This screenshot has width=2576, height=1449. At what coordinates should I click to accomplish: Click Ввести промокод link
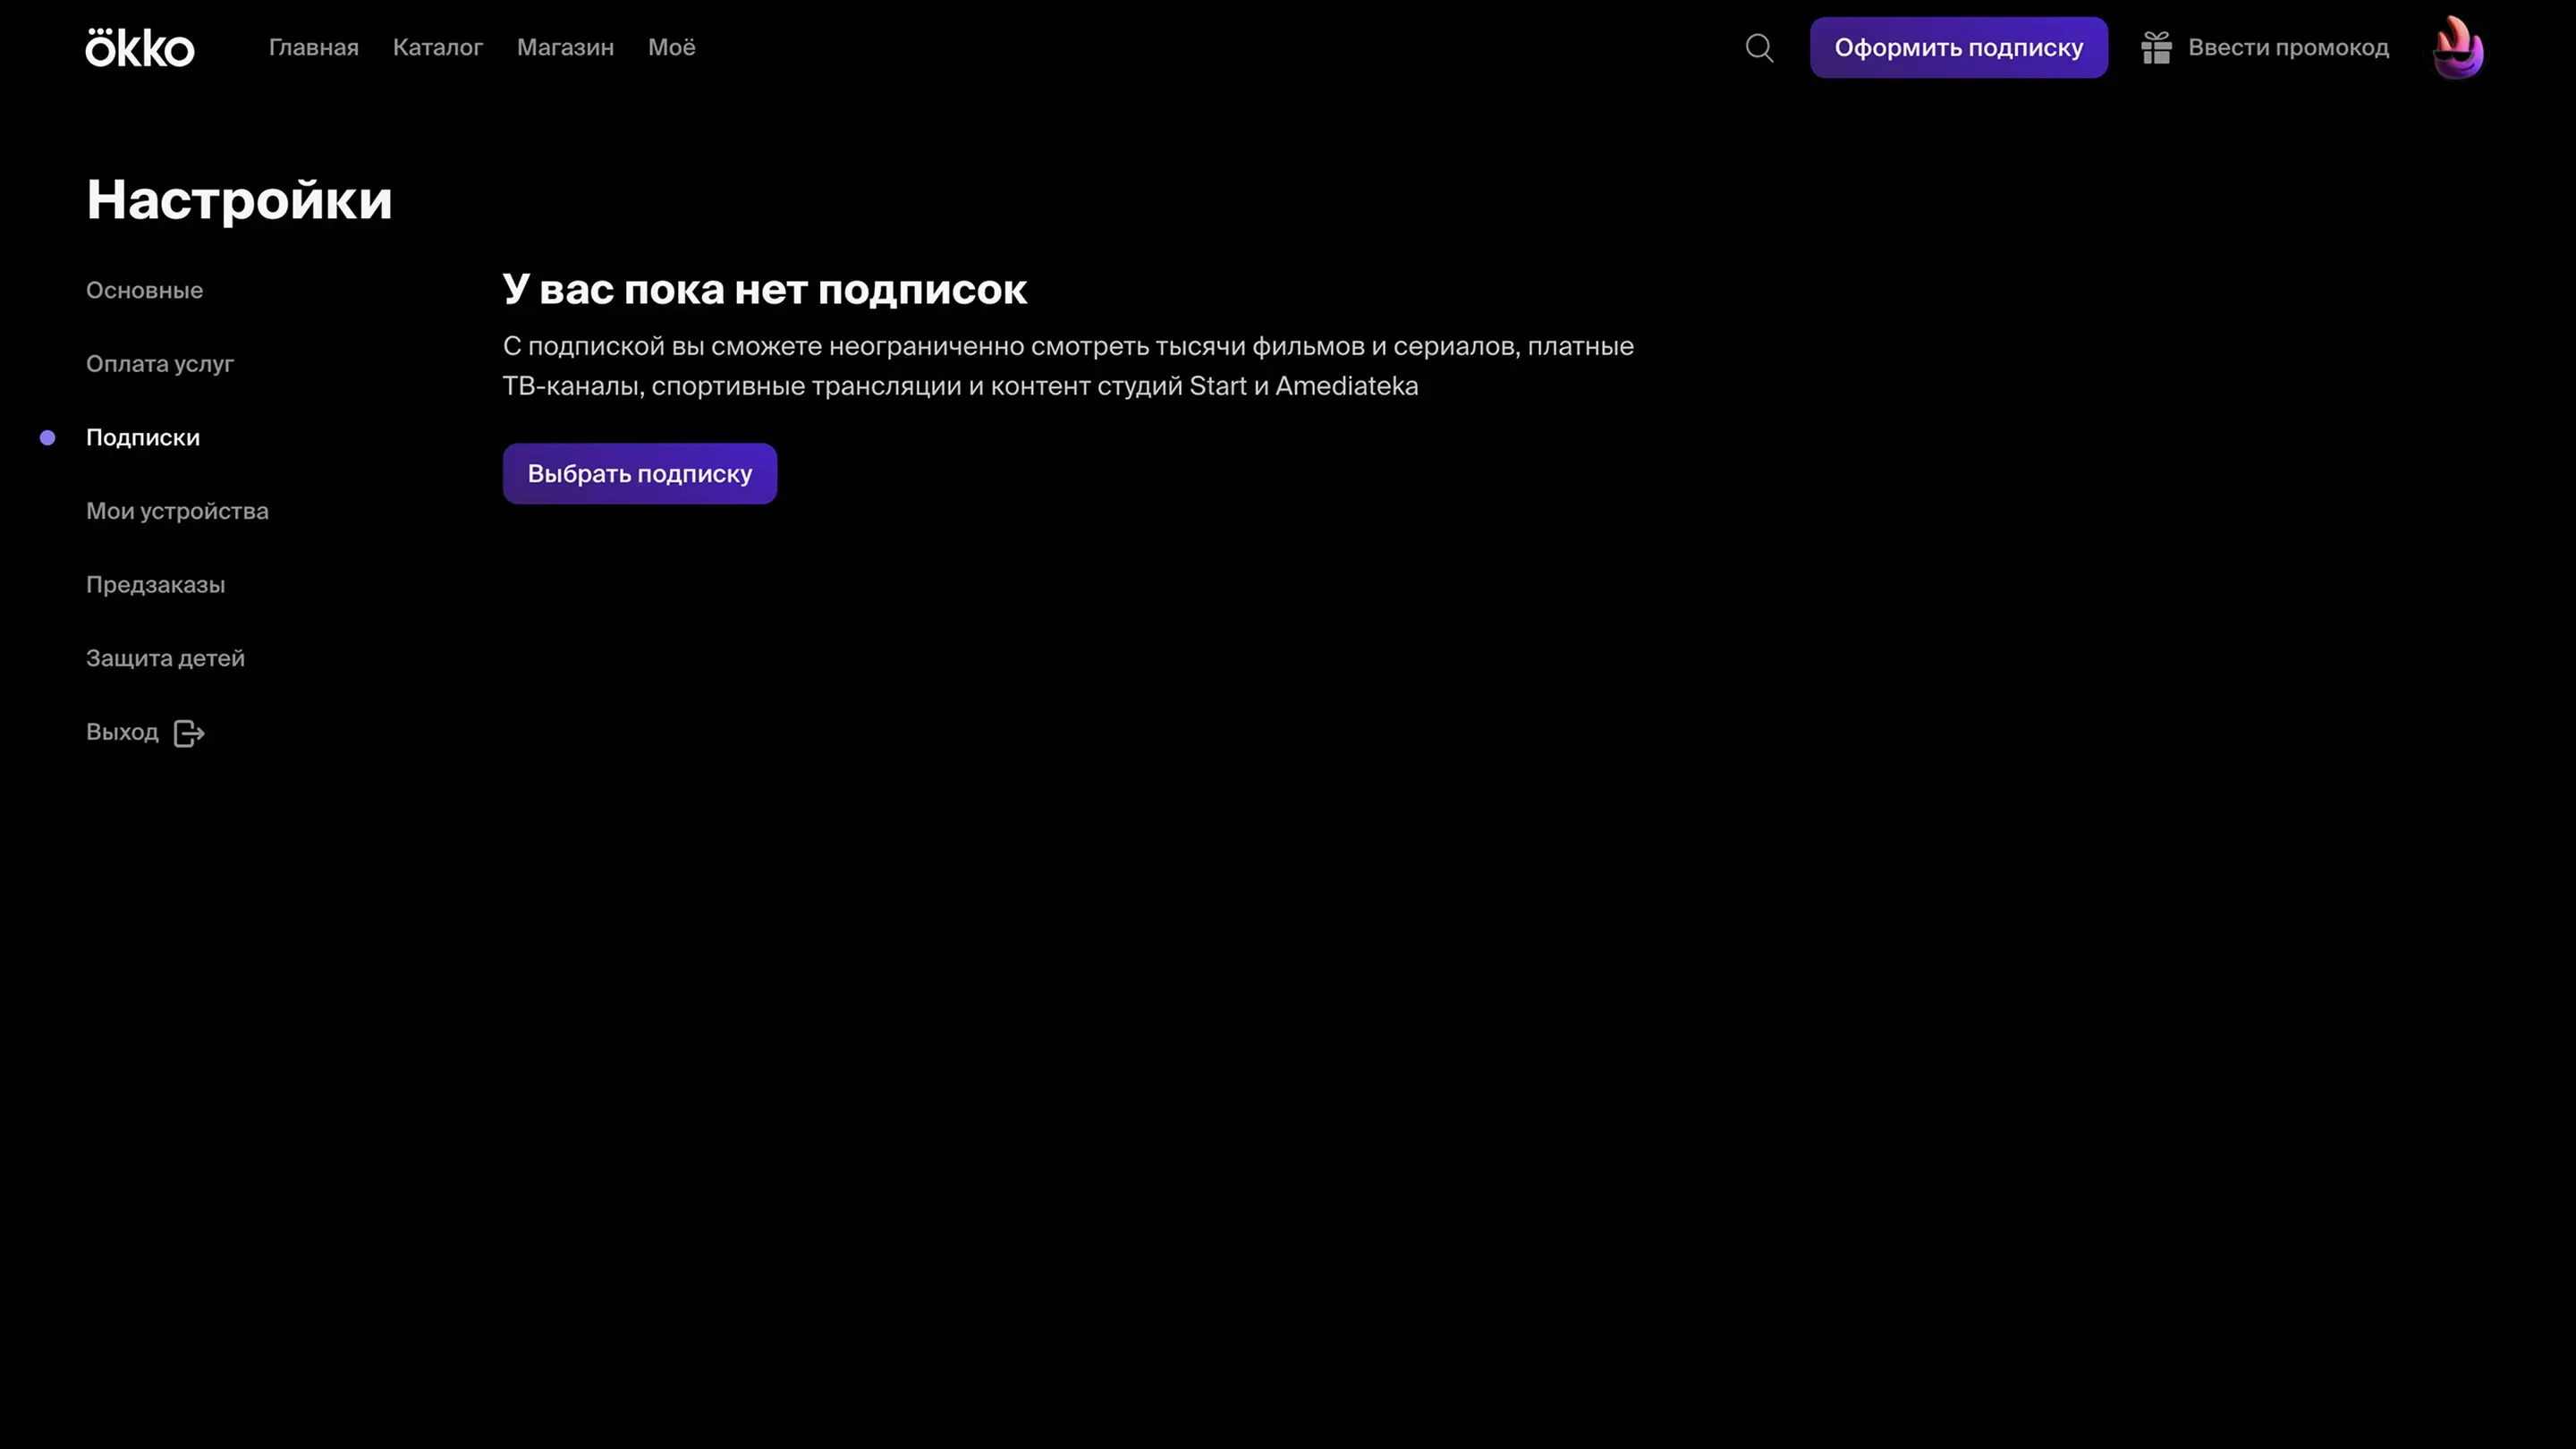(x=2288, y=48)
